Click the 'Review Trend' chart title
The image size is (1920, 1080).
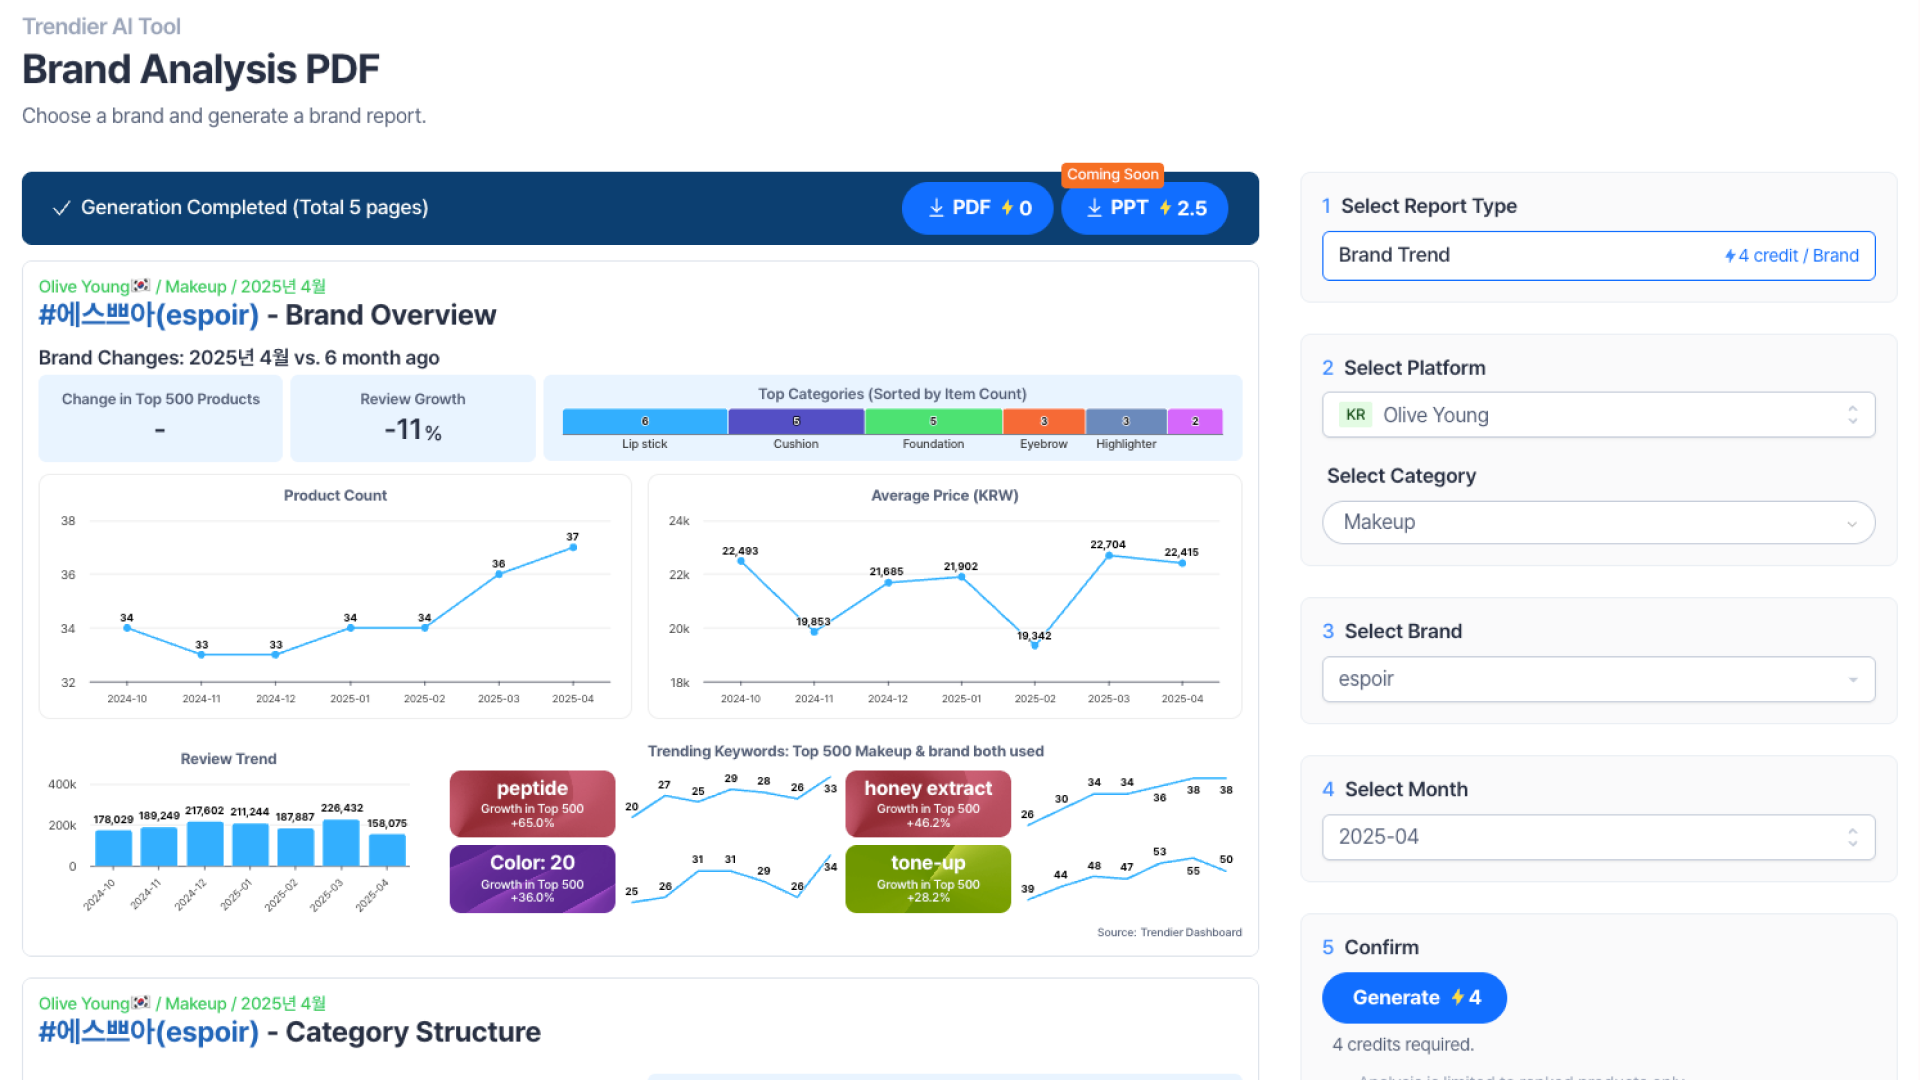tap(228, 759)
